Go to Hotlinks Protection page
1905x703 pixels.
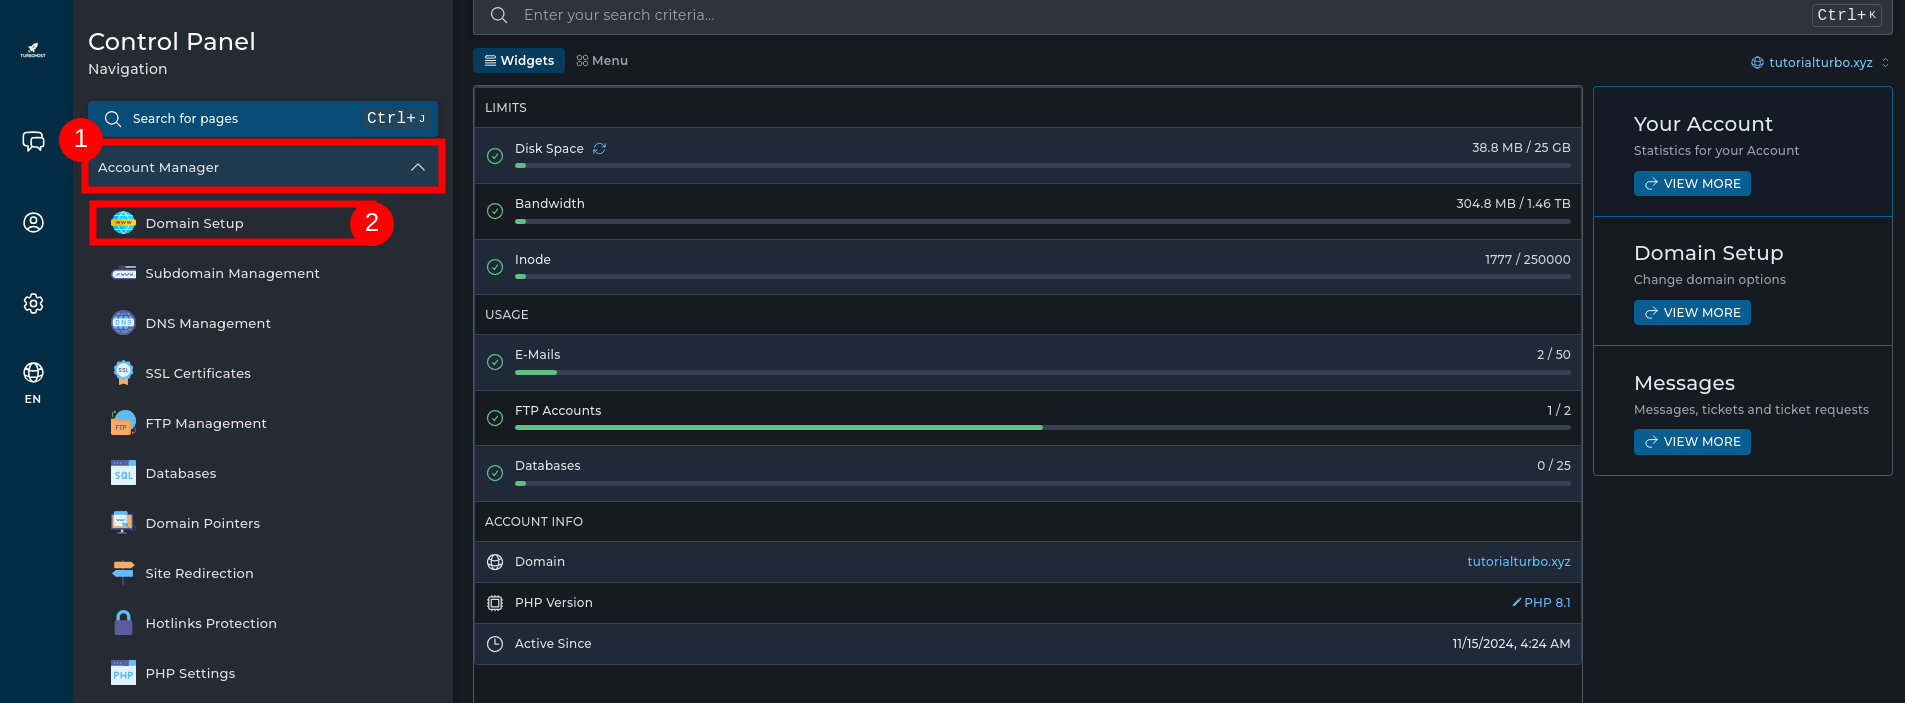click(210, 623)
